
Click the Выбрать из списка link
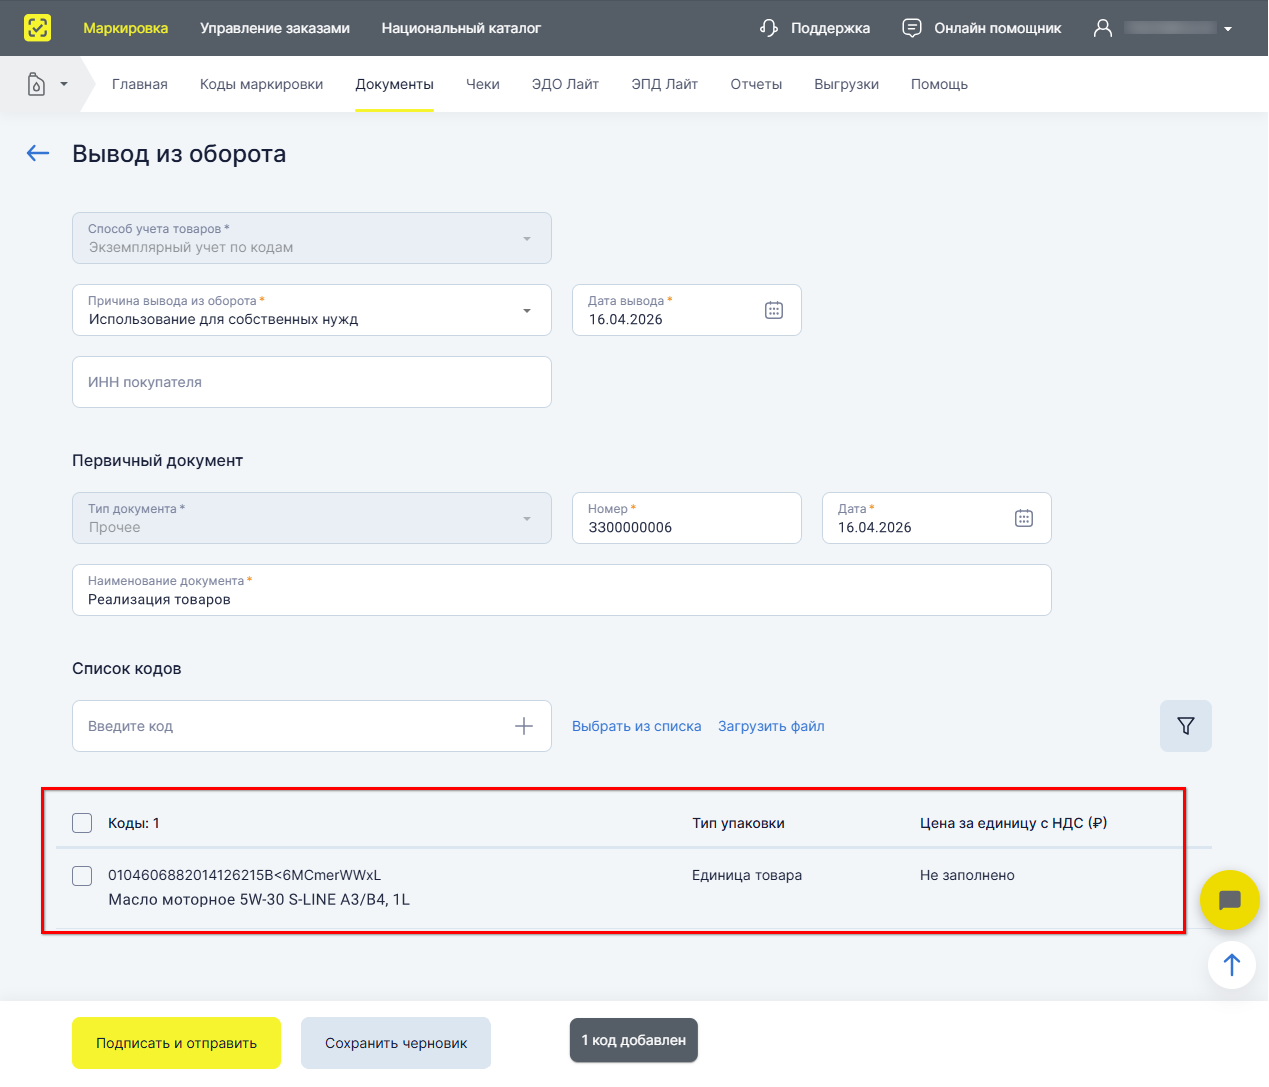tap(636, 726)
